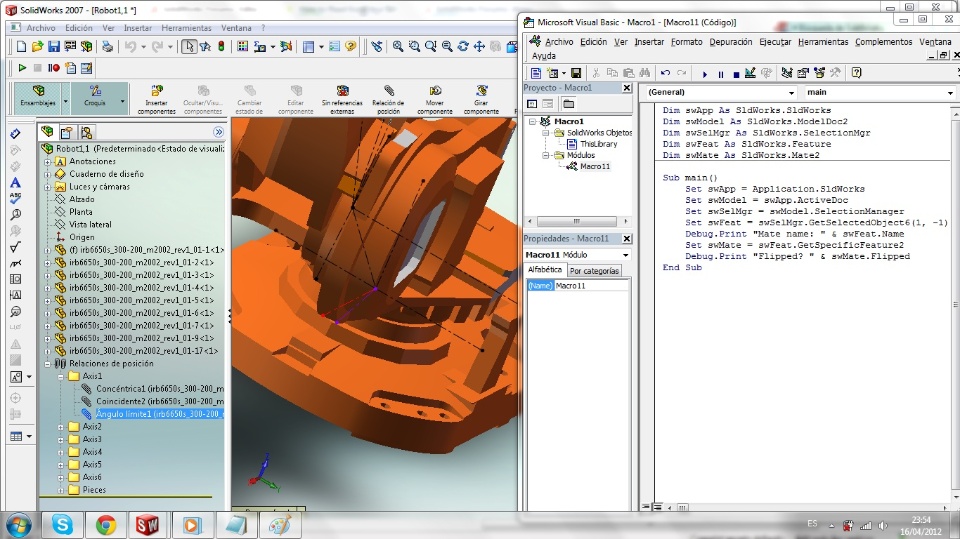Click the Google Chrome icon in the taskbar
960x539 pixels.
pos(106,525)
